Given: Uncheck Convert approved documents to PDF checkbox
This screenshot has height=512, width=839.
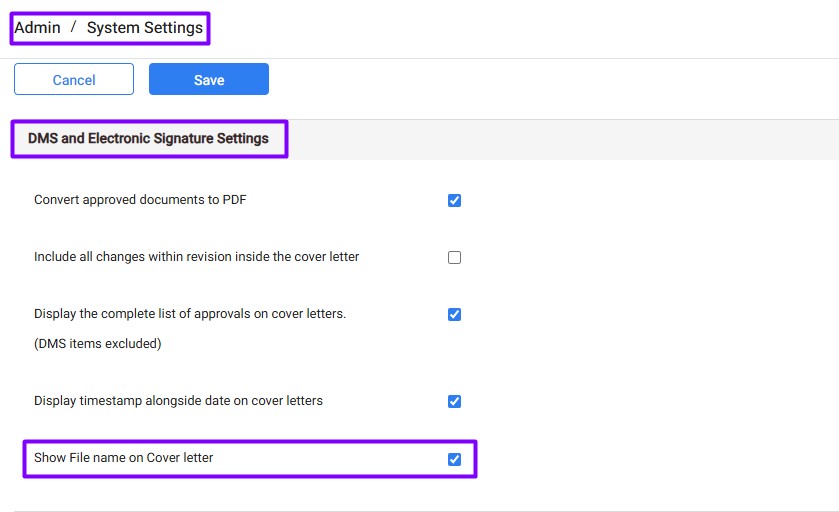Looking at the screenshot, I should (454, 200).
